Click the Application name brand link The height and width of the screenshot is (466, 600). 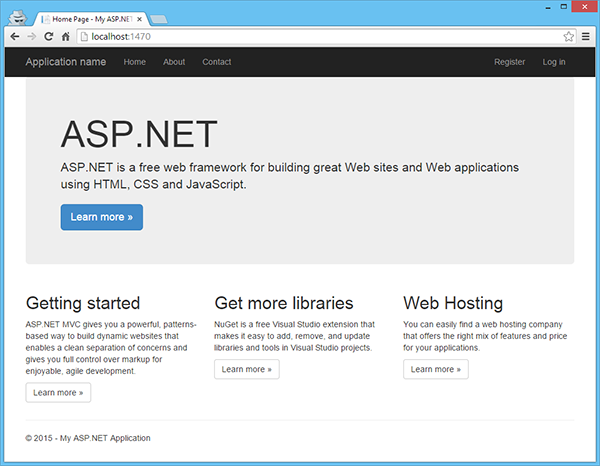(66, 62)
